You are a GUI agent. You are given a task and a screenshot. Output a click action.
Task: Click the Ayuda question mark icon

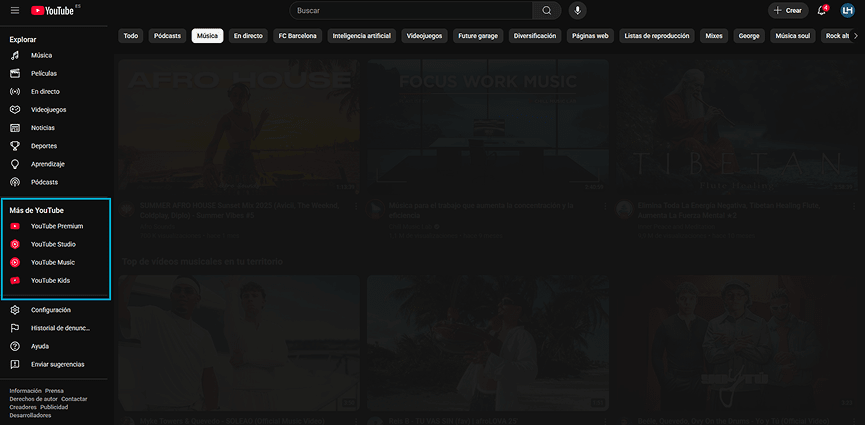[15, 347]
